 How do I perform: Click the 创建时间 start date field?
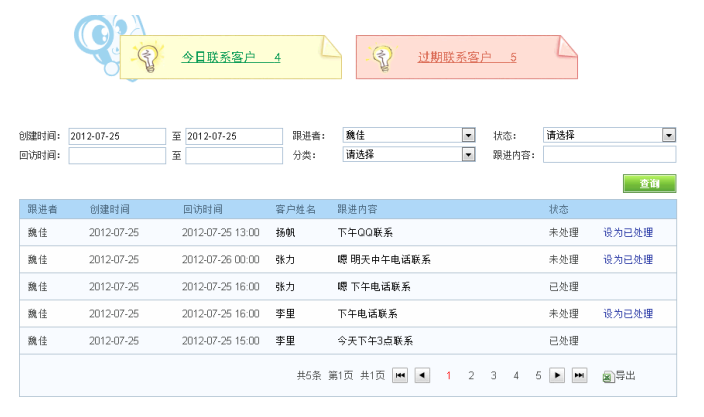[117, 136]
